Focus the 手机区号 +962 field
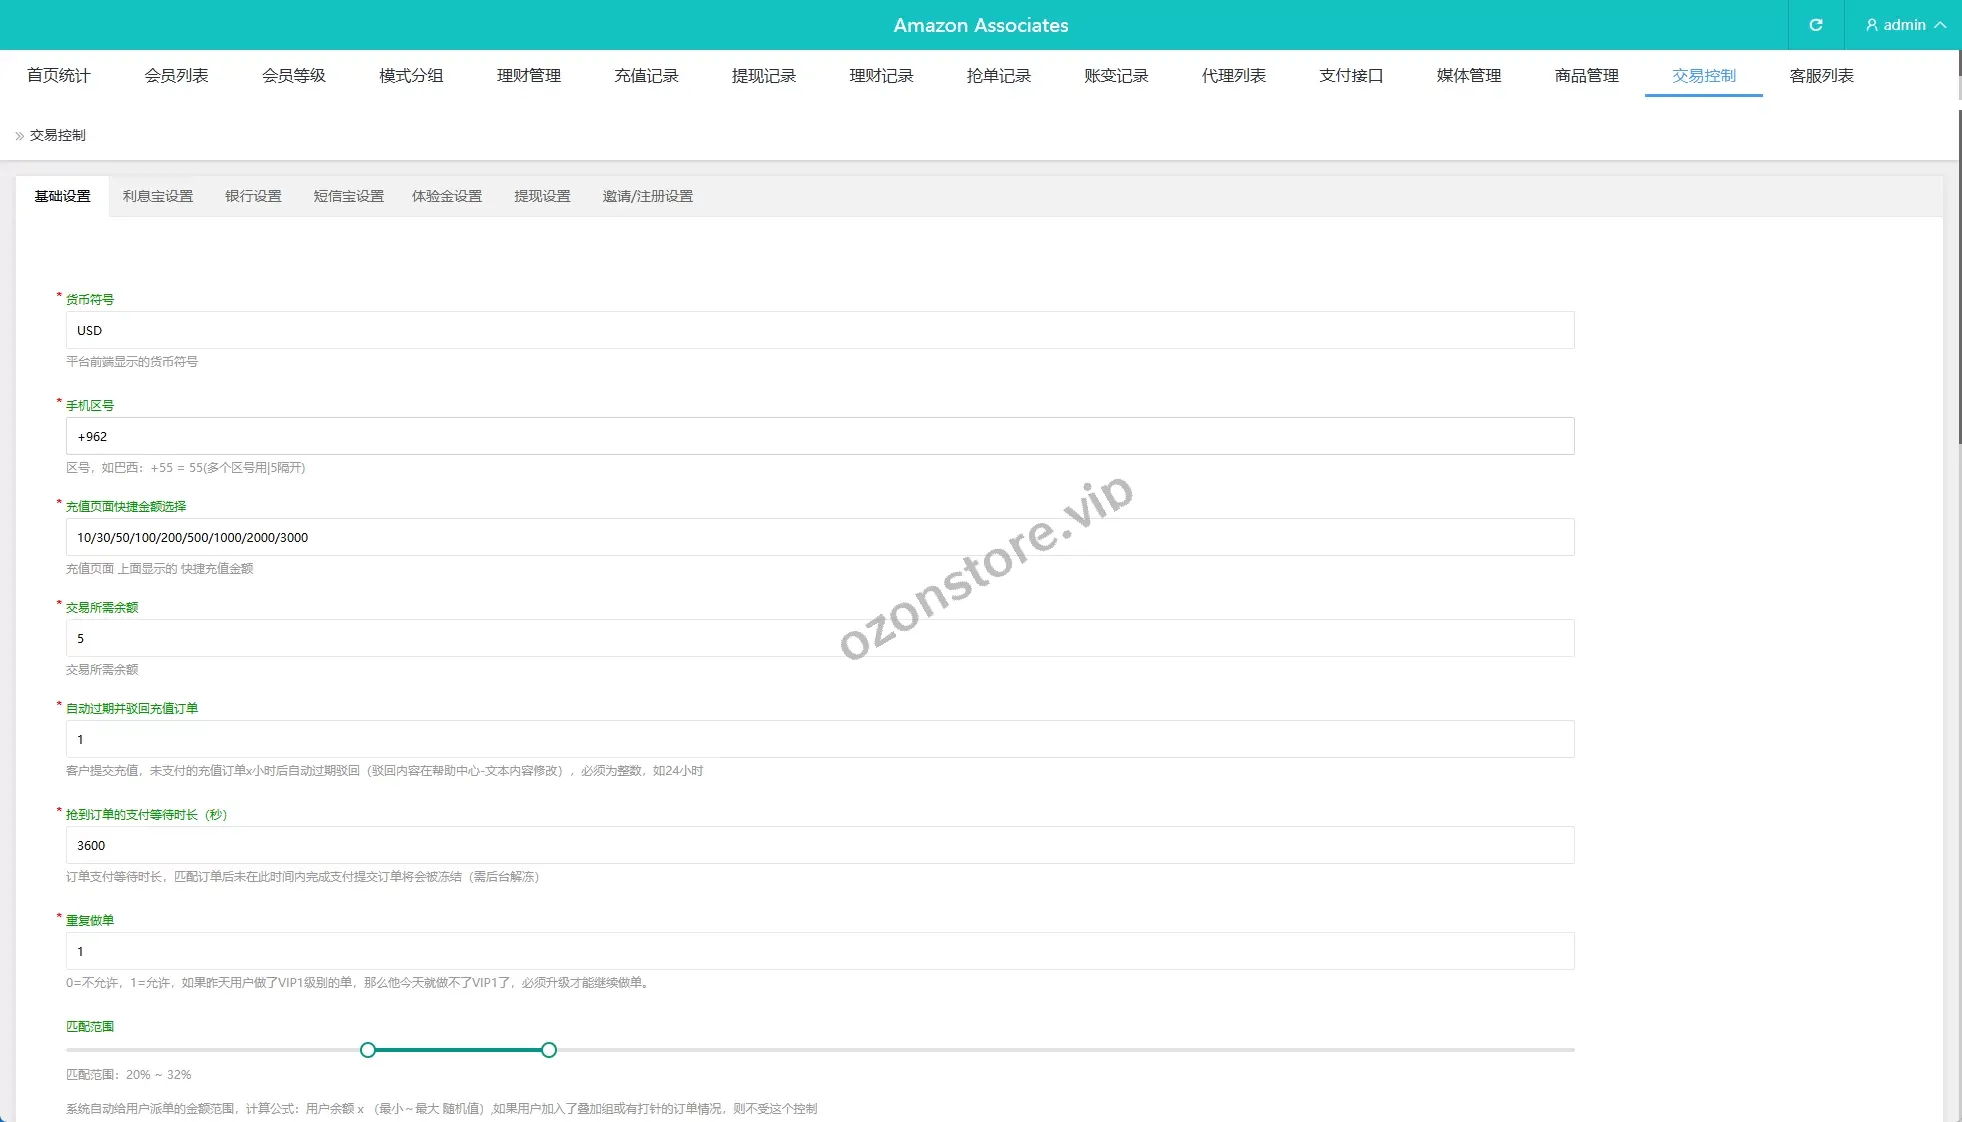Viewport: 1962px width, 1122px height. (x=820, y=436)
